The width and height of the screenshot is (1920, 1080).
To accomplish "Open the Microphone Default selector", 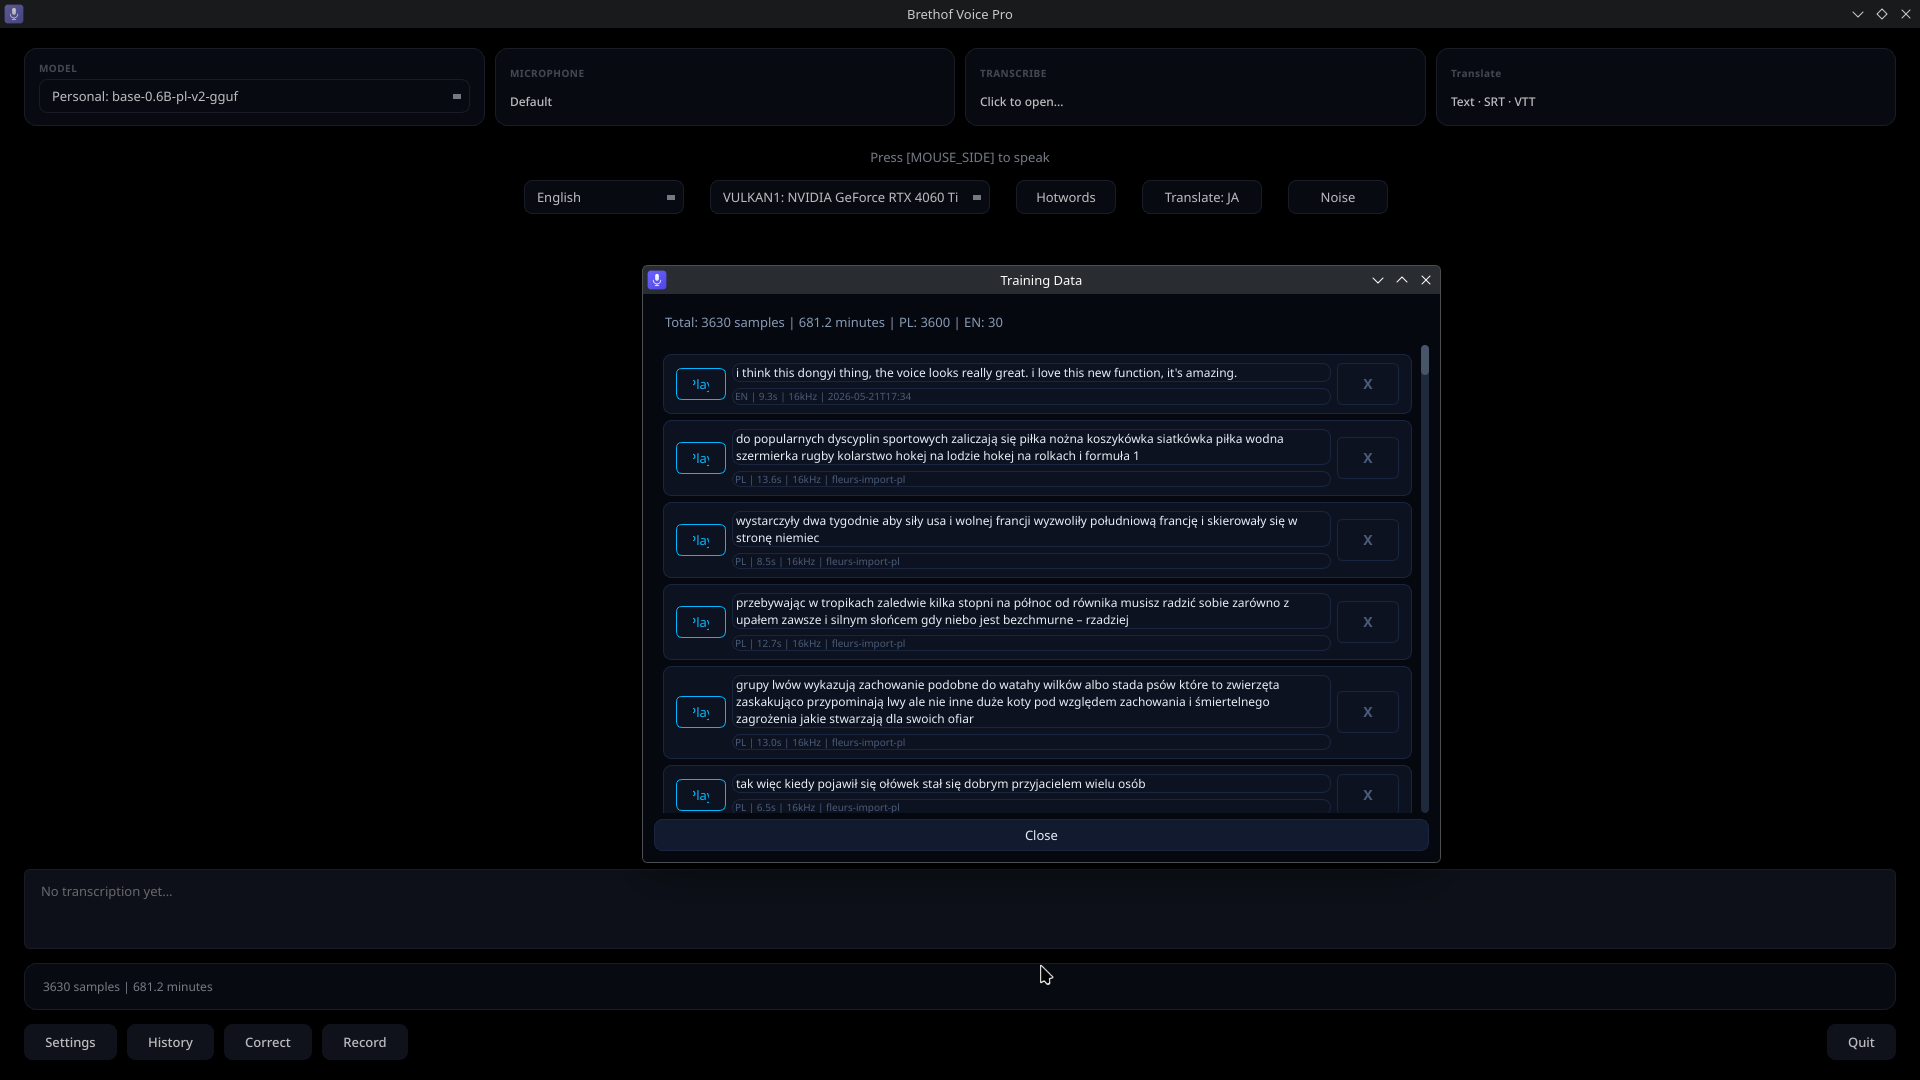I will (725, 87).
